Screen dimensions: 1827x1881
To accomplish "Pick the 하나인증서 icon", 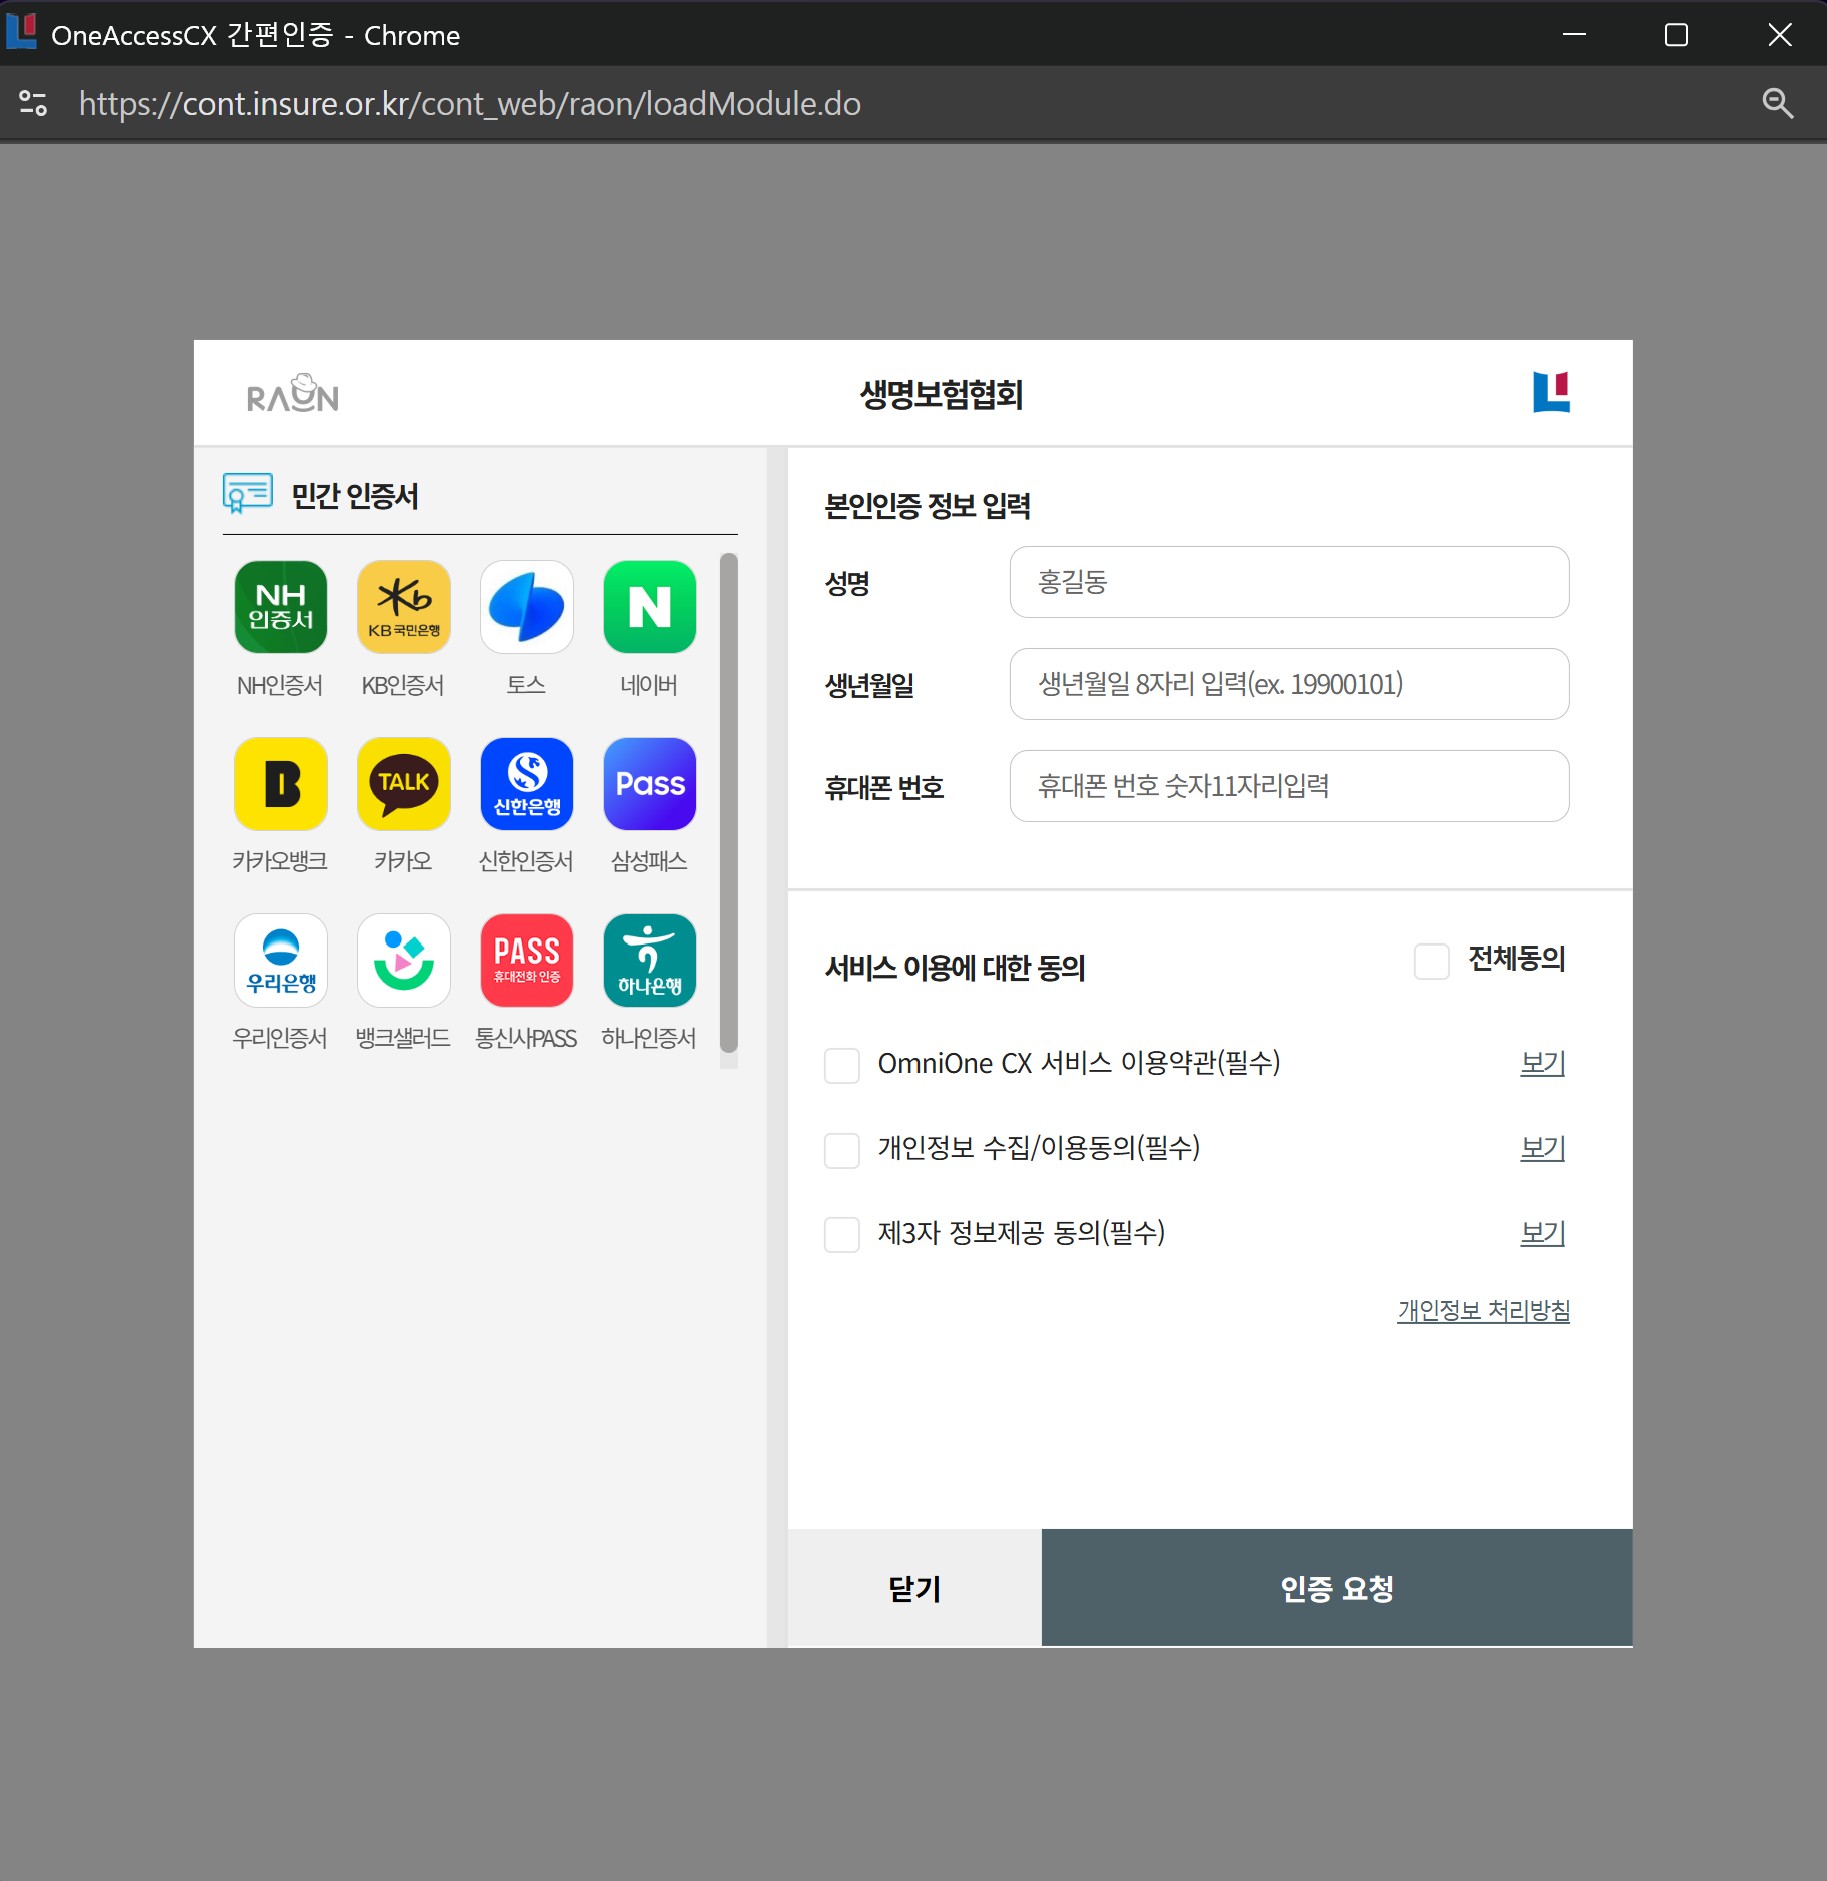I will point(650,960).
